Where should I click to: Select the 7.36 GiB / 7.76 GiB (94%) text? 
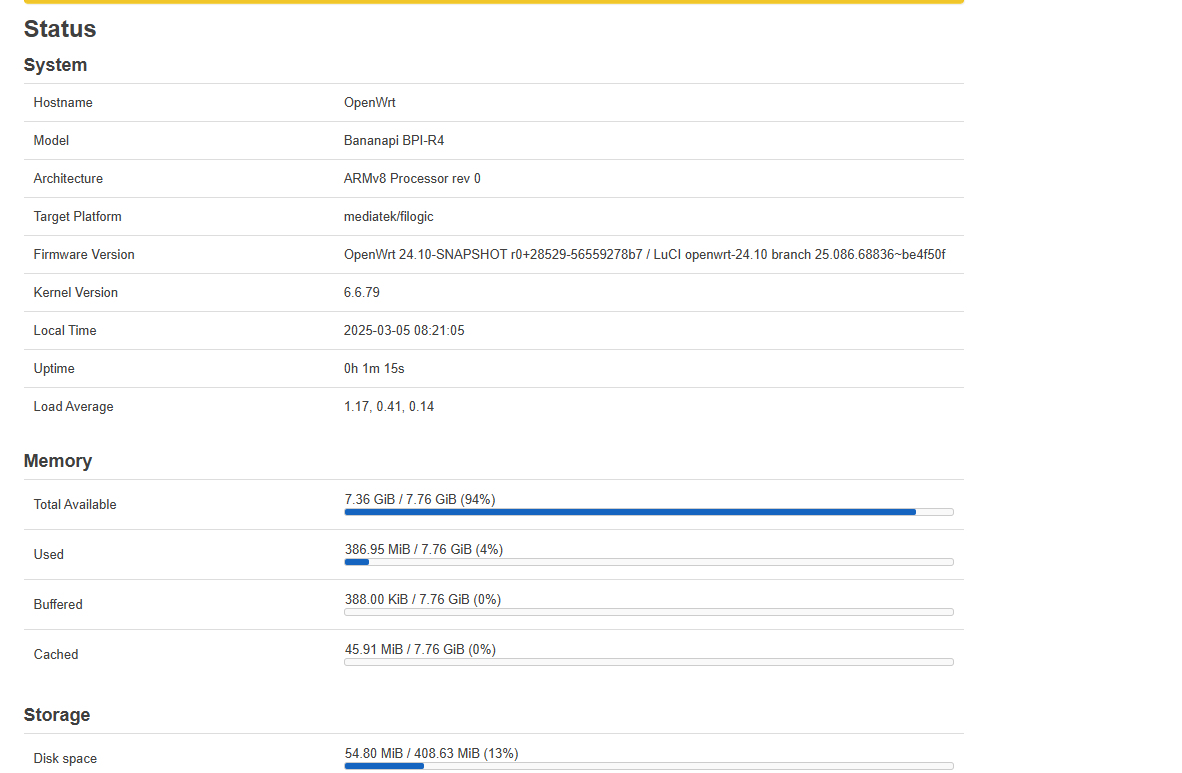(x=420, y=499)
